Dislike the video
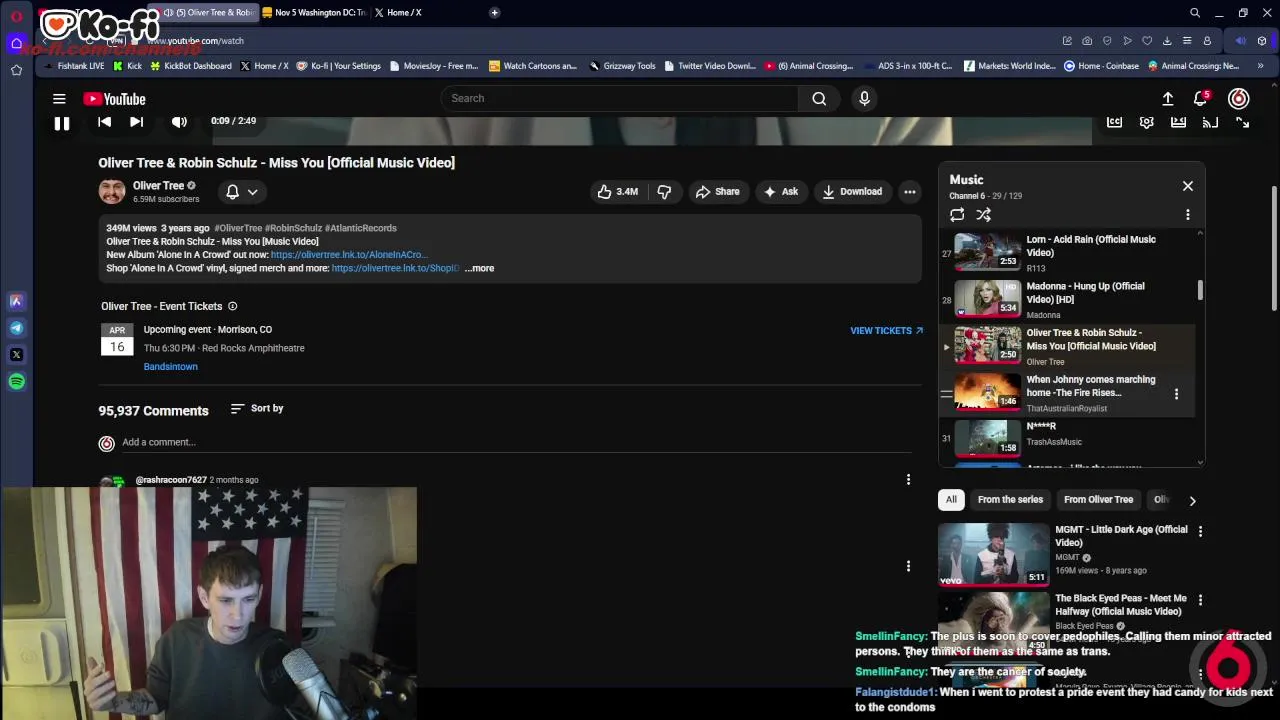 [x=664, y=191]
